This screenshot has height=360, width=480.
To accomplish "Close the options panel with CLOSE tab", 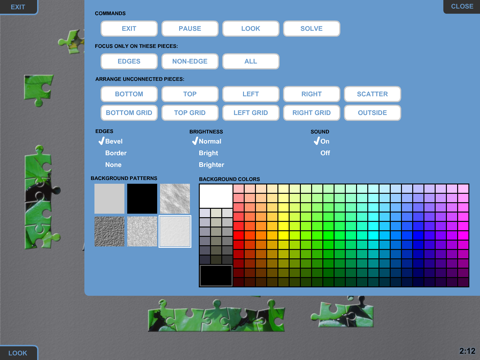I will coord(462,7).
